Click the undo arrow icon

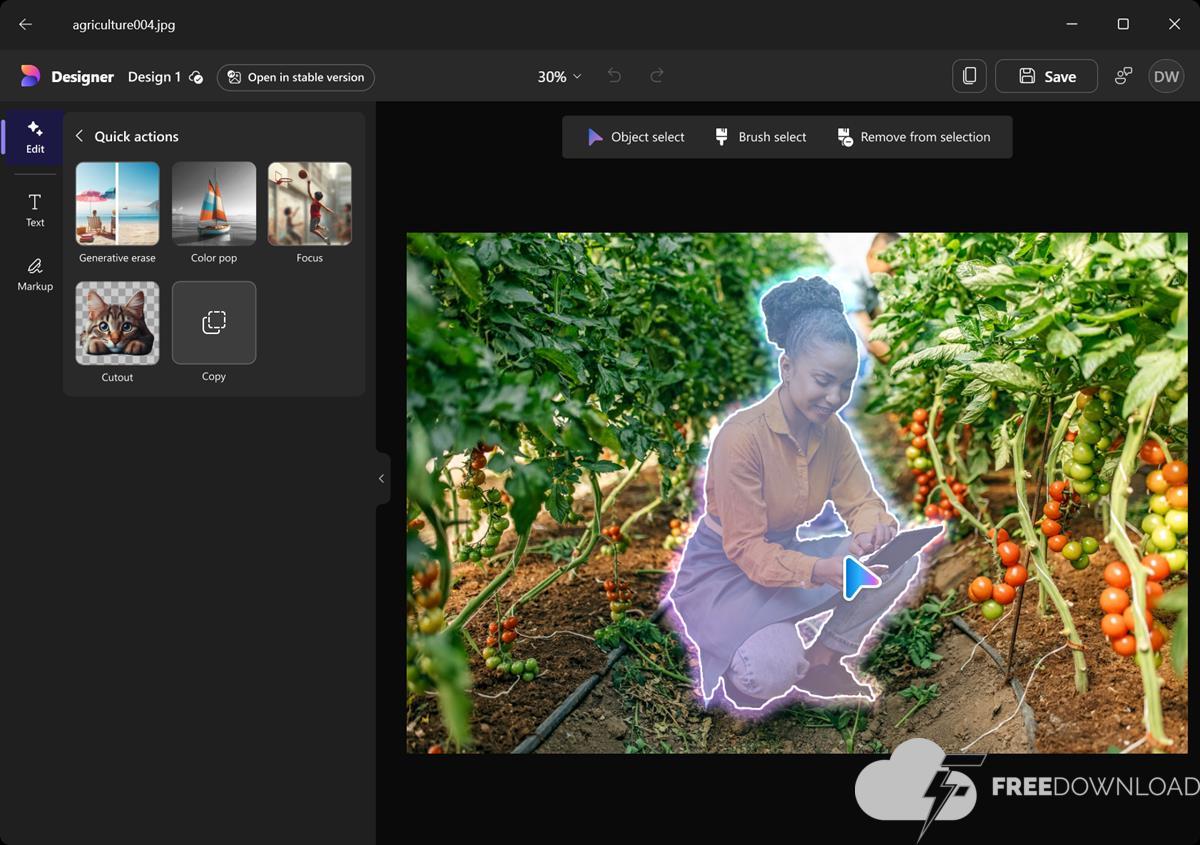pos(615,76)
